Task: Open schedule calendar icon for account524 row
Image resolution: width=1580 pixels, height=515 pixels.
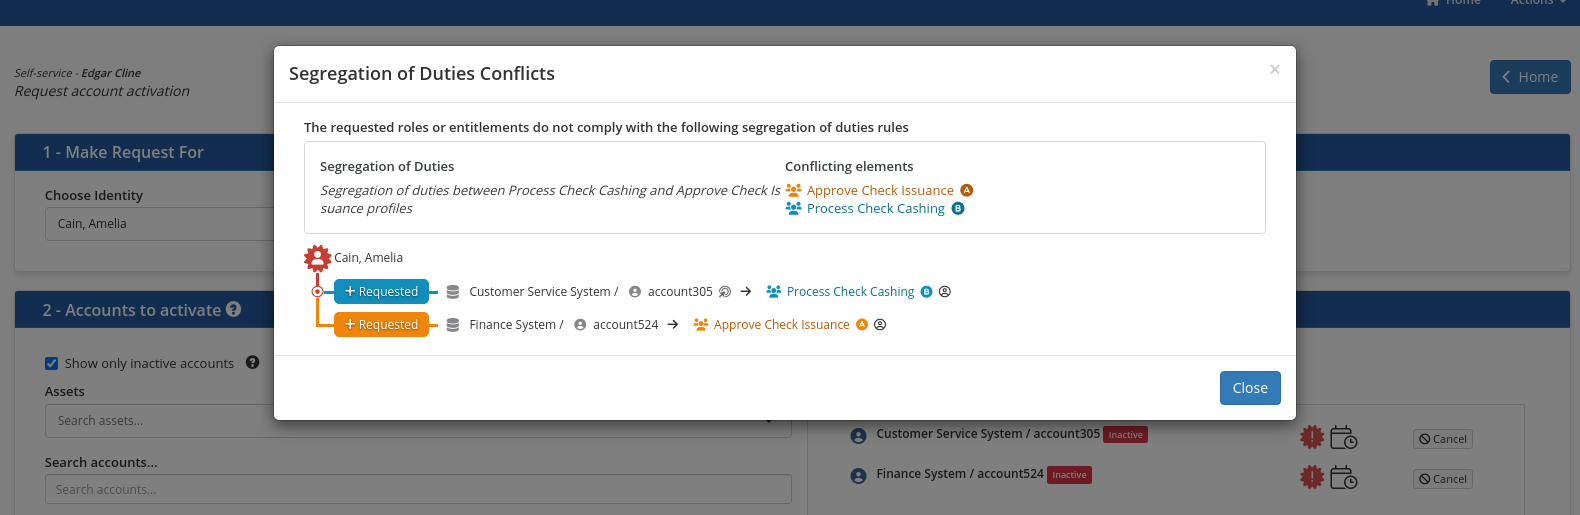Action: tap(1343, 477)
